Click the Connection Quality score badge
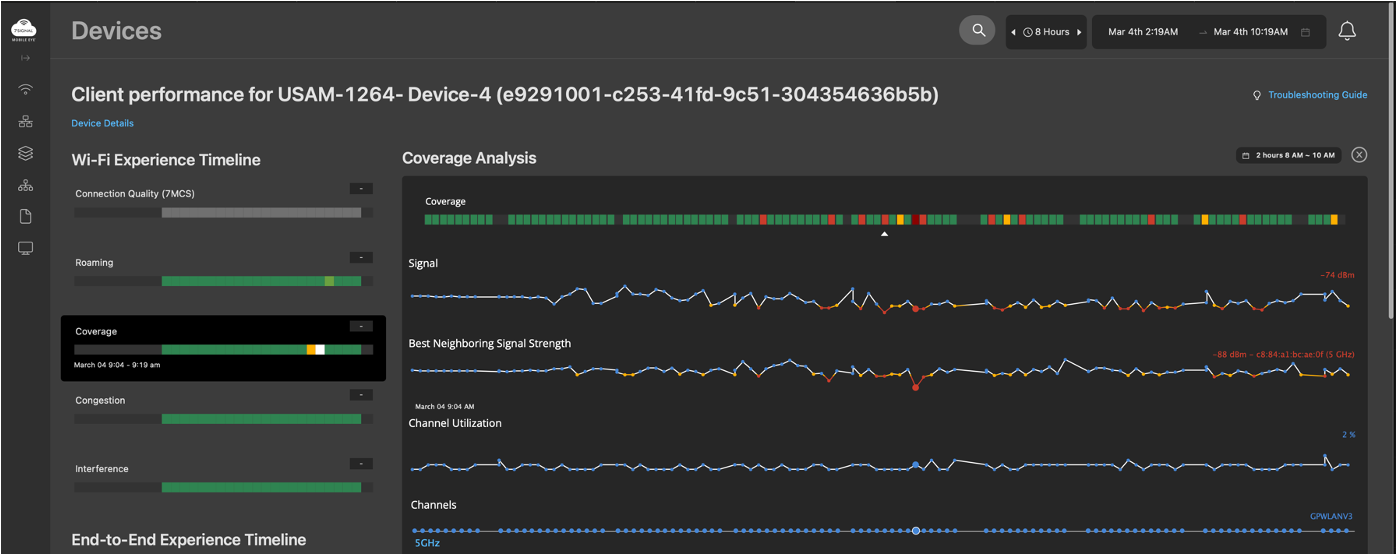Screen dimensions: 1396x554 tap(361, 188)
